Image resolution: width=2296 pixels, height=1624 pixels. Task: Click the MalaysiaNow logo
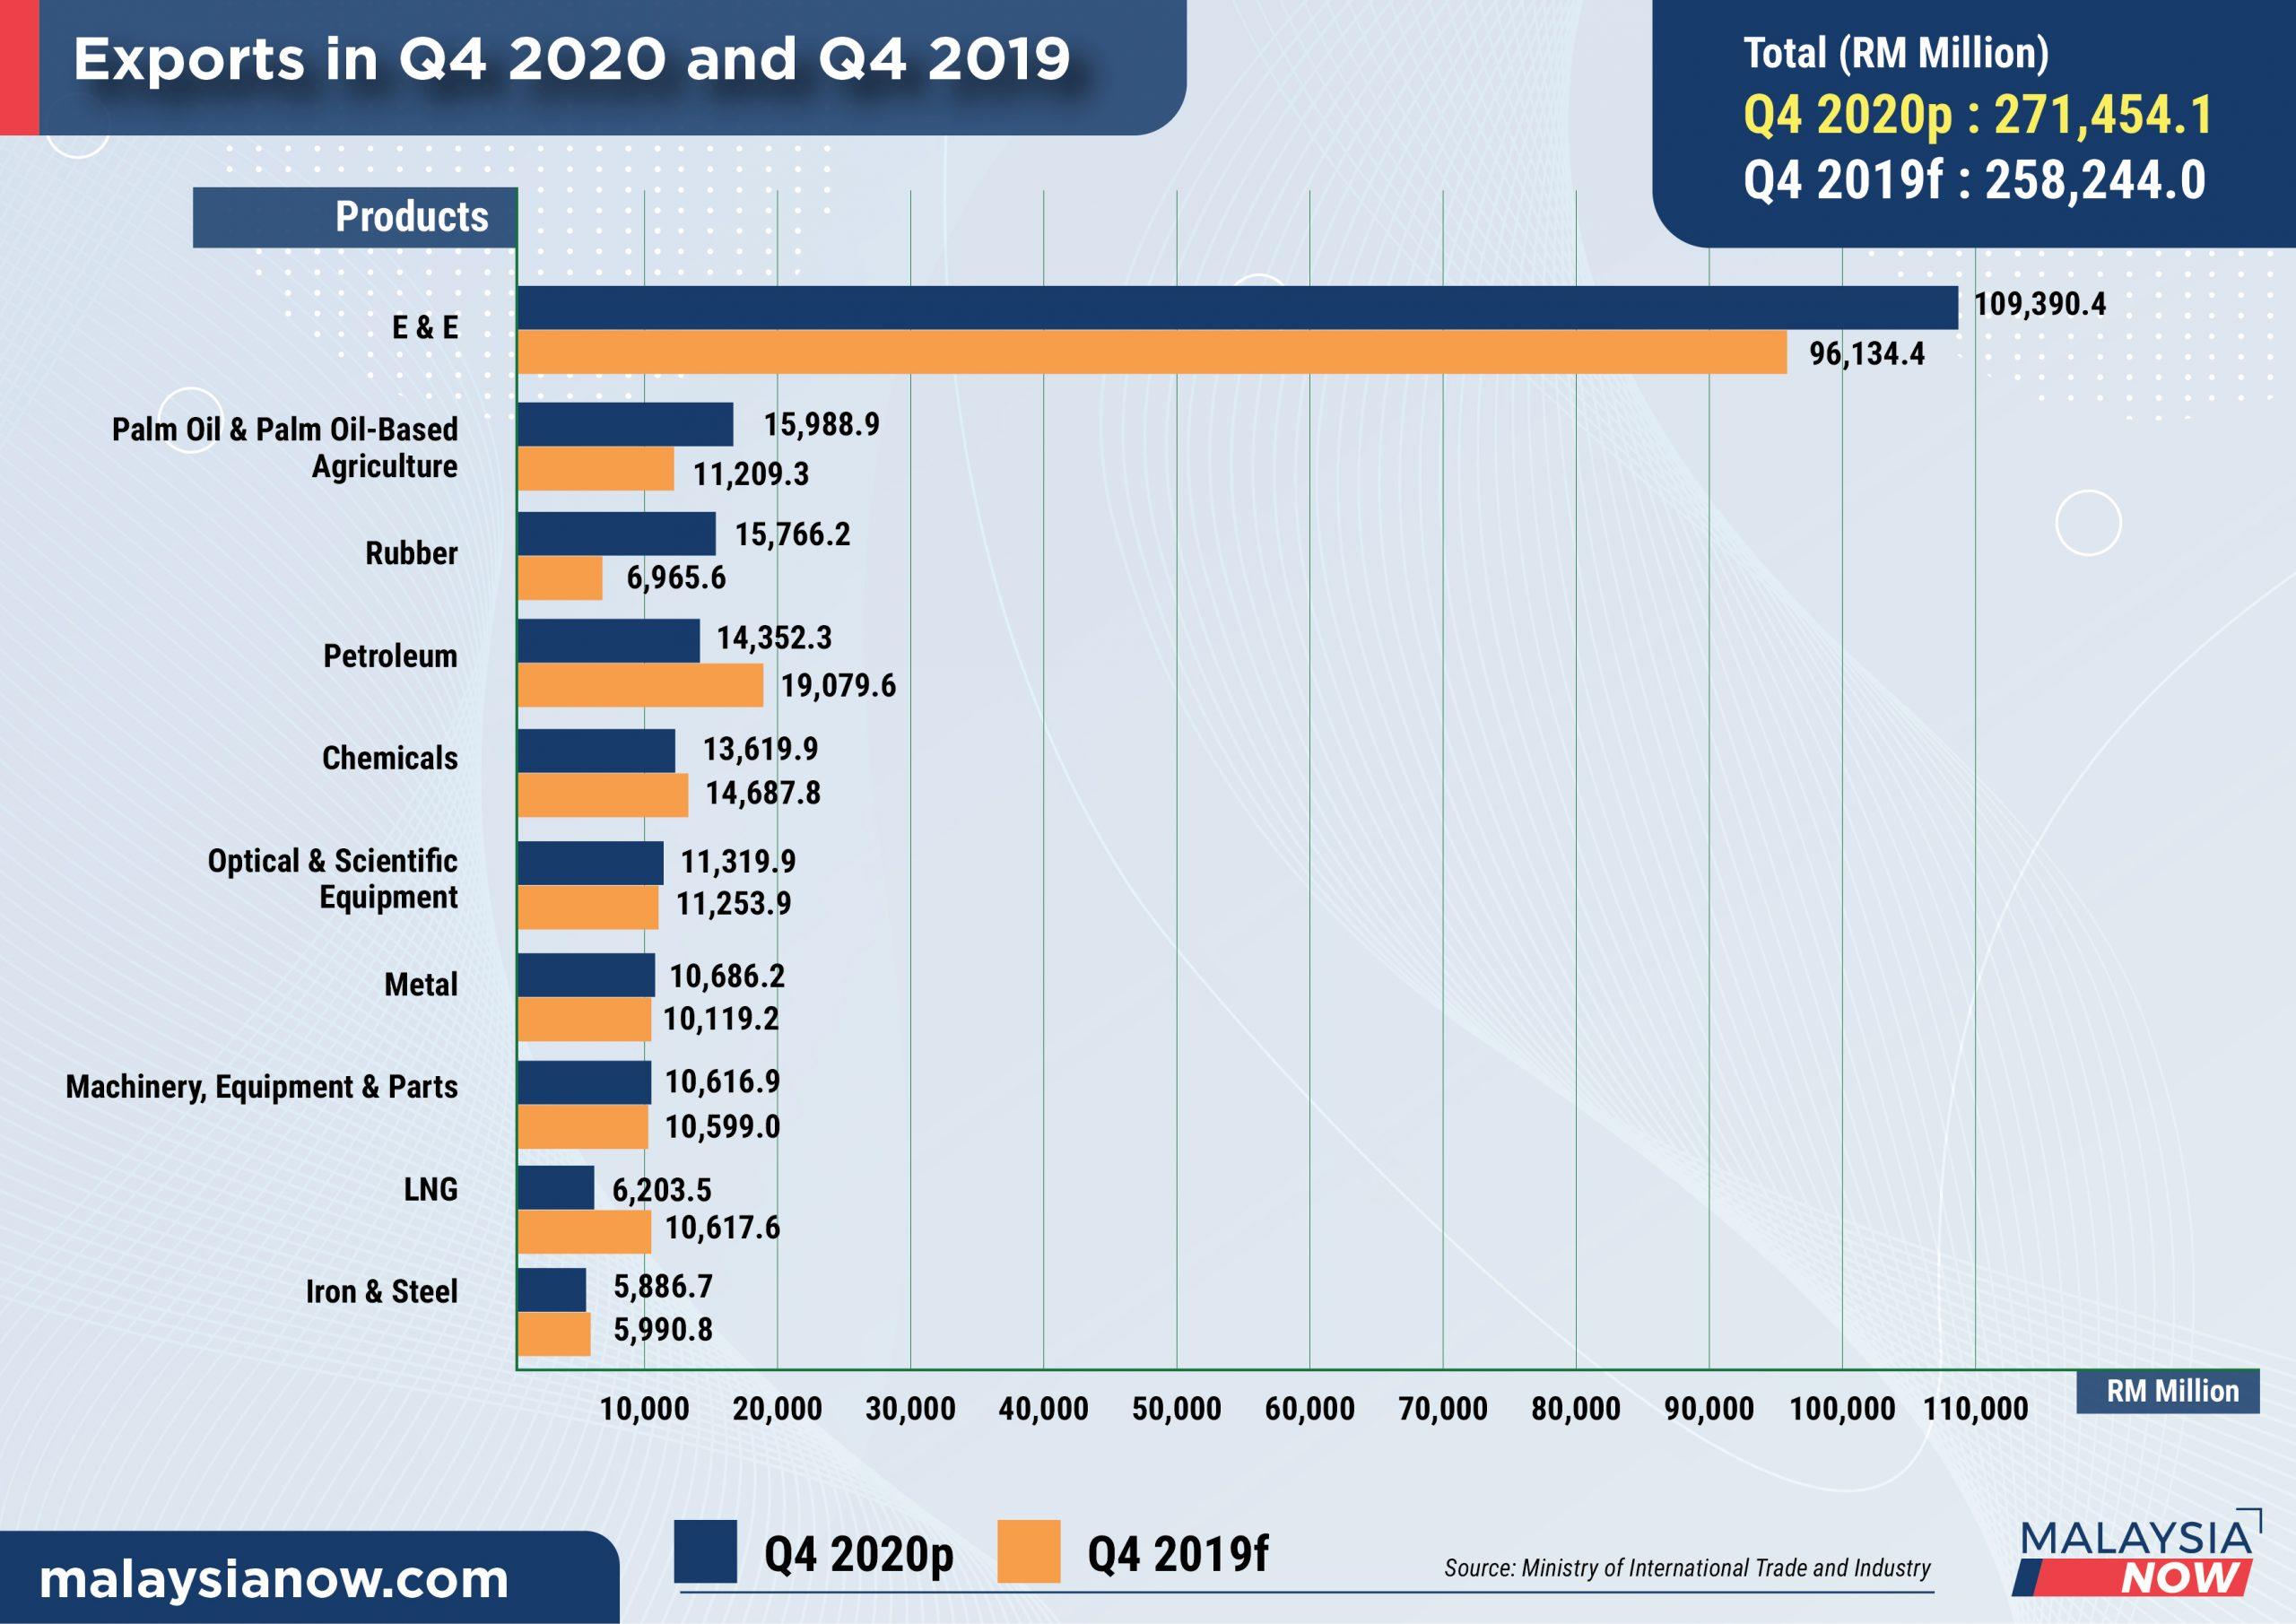point(2140,1555)
